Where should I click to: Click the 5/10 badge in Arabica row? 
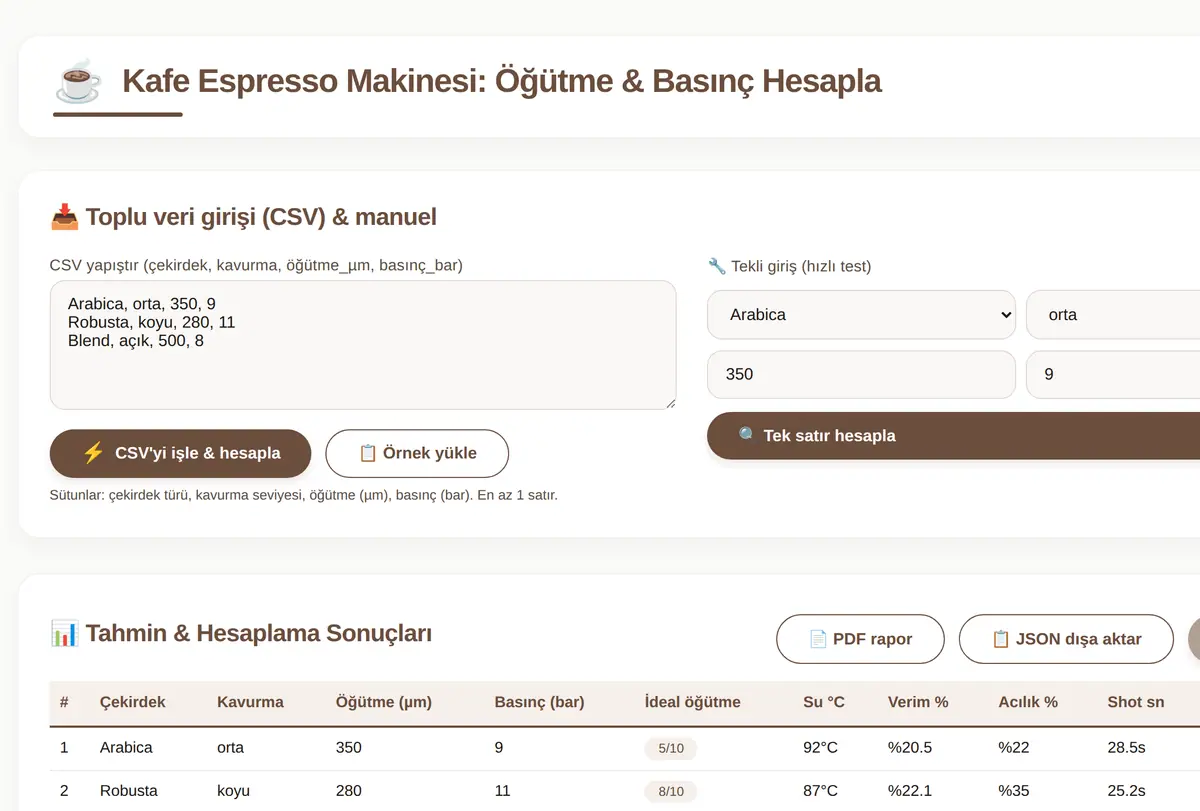[671, 748]
